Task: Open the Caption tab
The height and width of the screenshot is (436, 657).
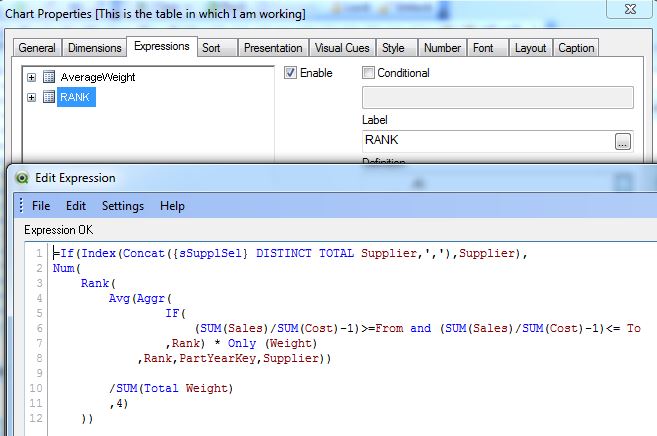Action: 576,48
